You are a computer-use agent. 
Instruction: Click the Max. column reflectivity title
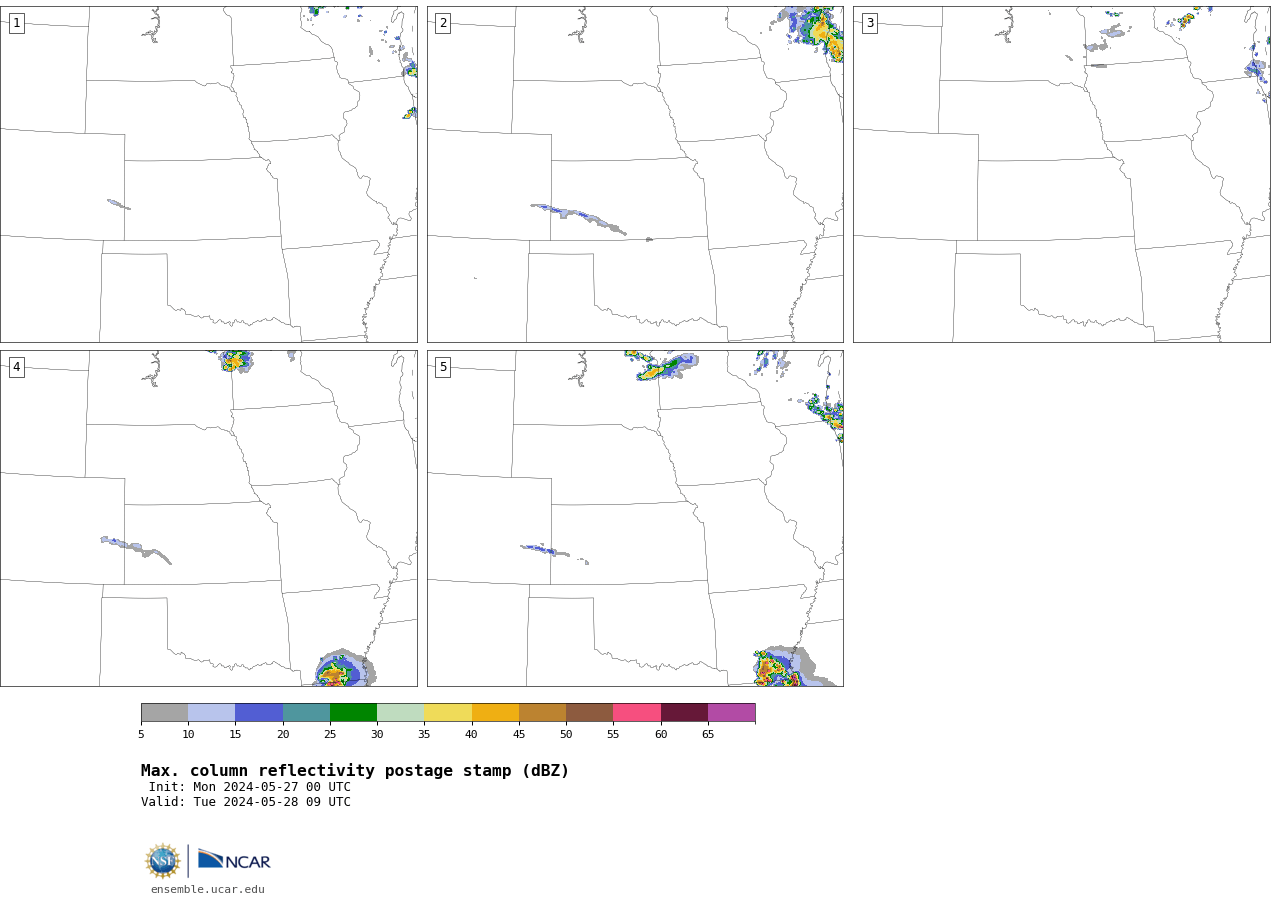coord(355,771)
